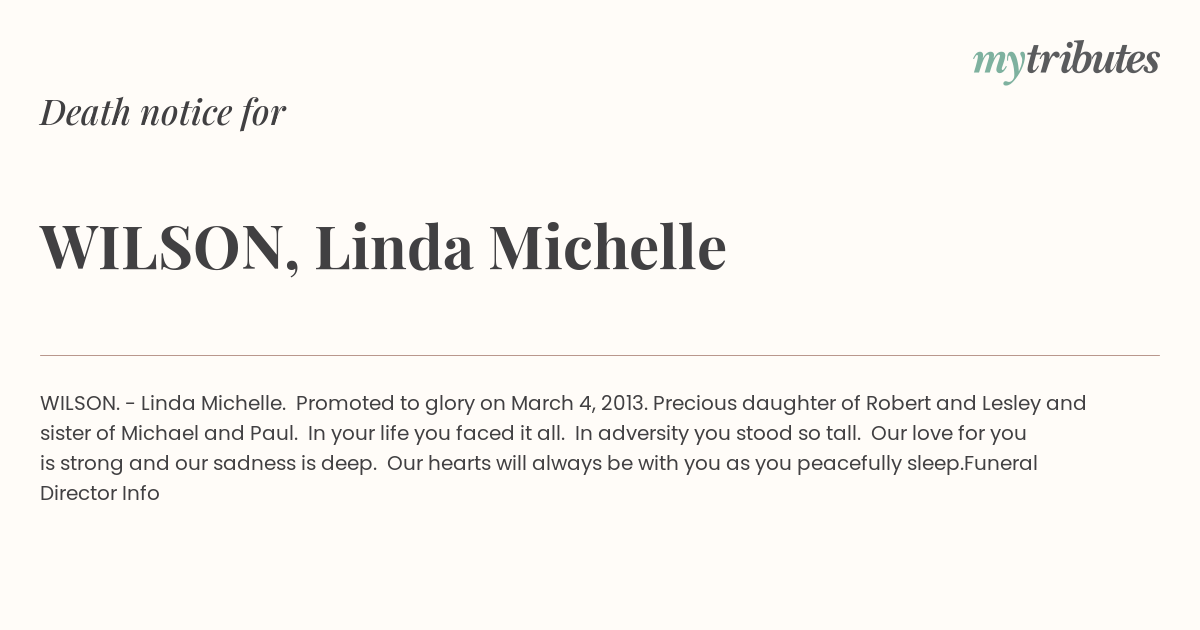1200x630 pixels.
Task: Click the date 'March 4, 2013'
Action: point(579,403)
